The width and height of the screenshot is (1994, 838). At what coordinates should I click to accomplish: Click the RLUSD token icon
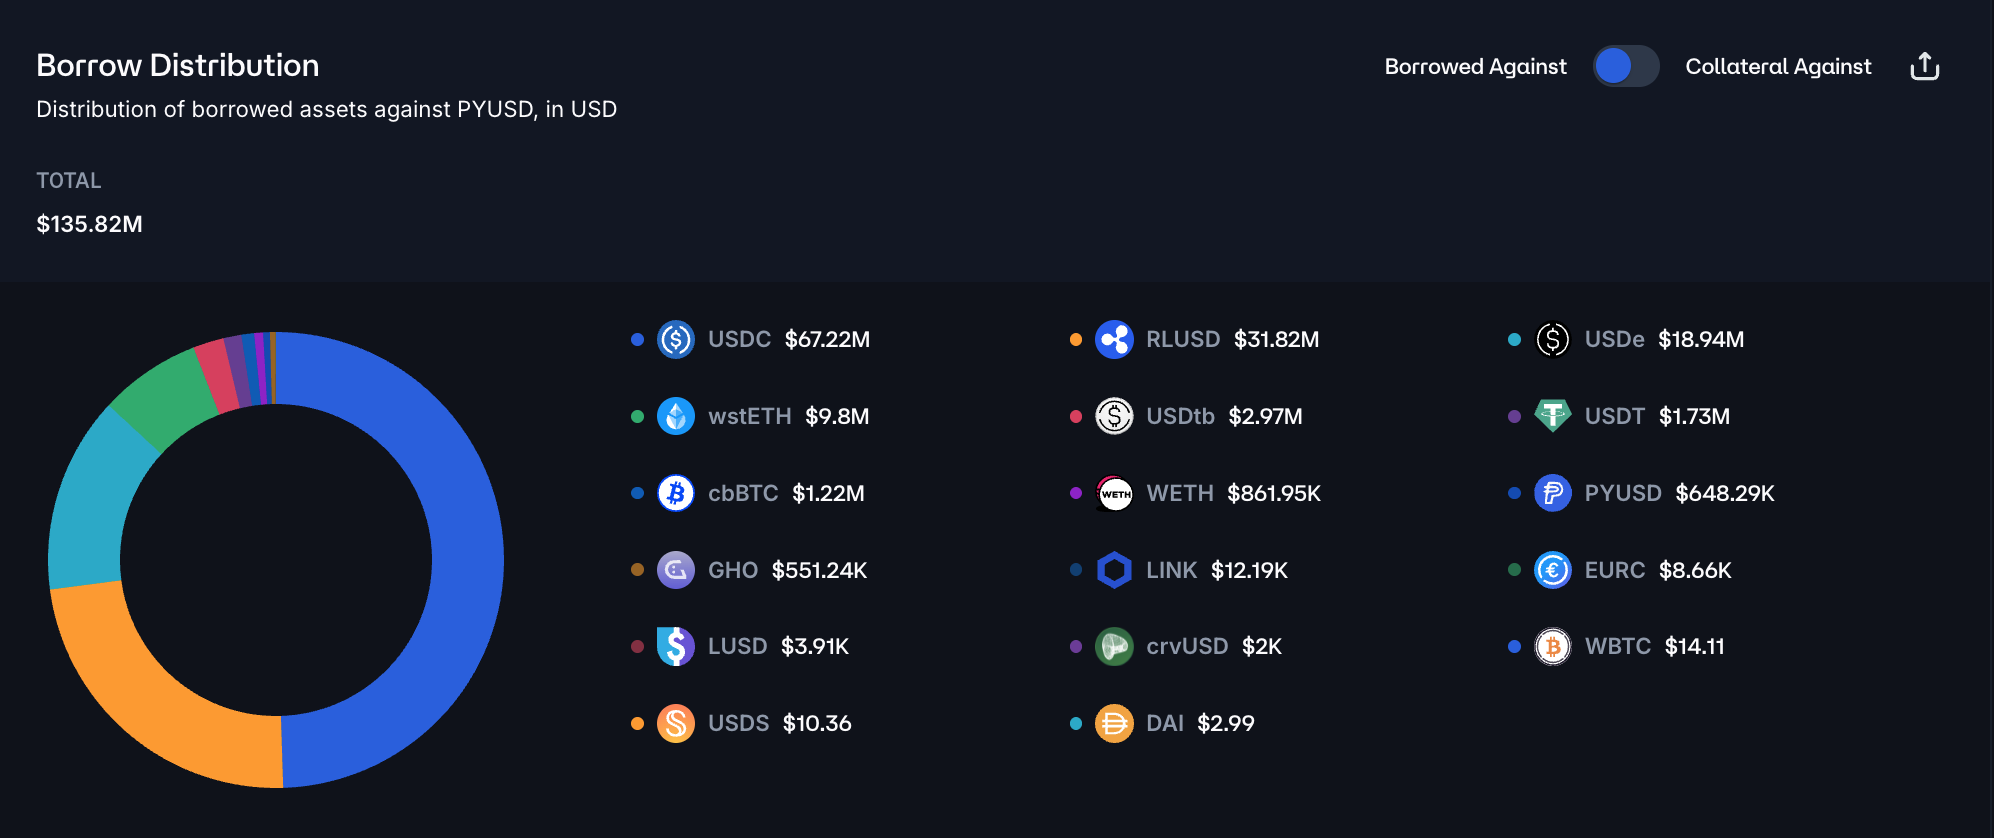pos(1114,340)
